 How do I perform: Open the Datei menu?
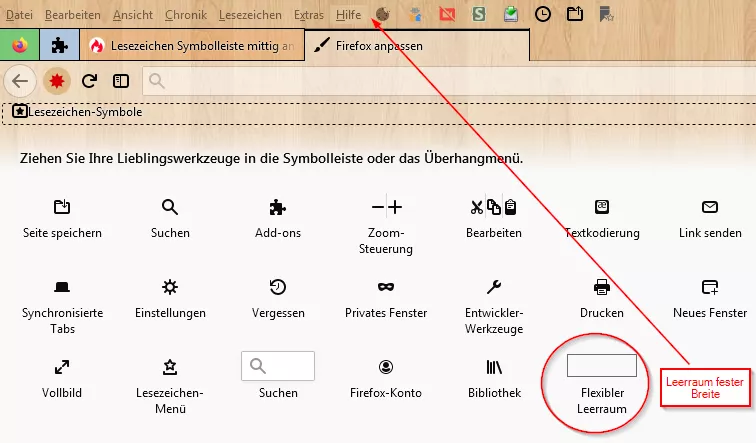(x=19, y=15)
